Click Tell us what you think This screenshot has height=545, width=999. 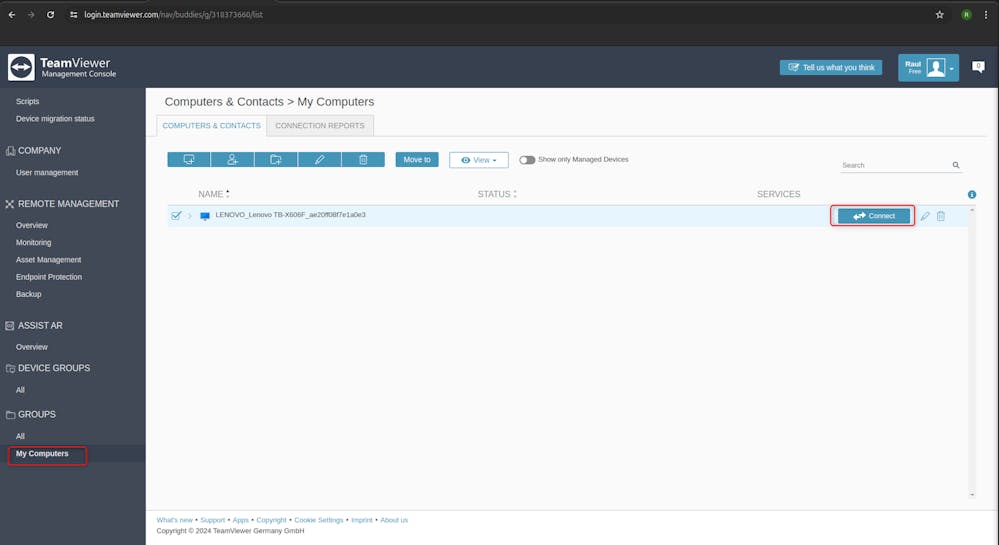831,68
